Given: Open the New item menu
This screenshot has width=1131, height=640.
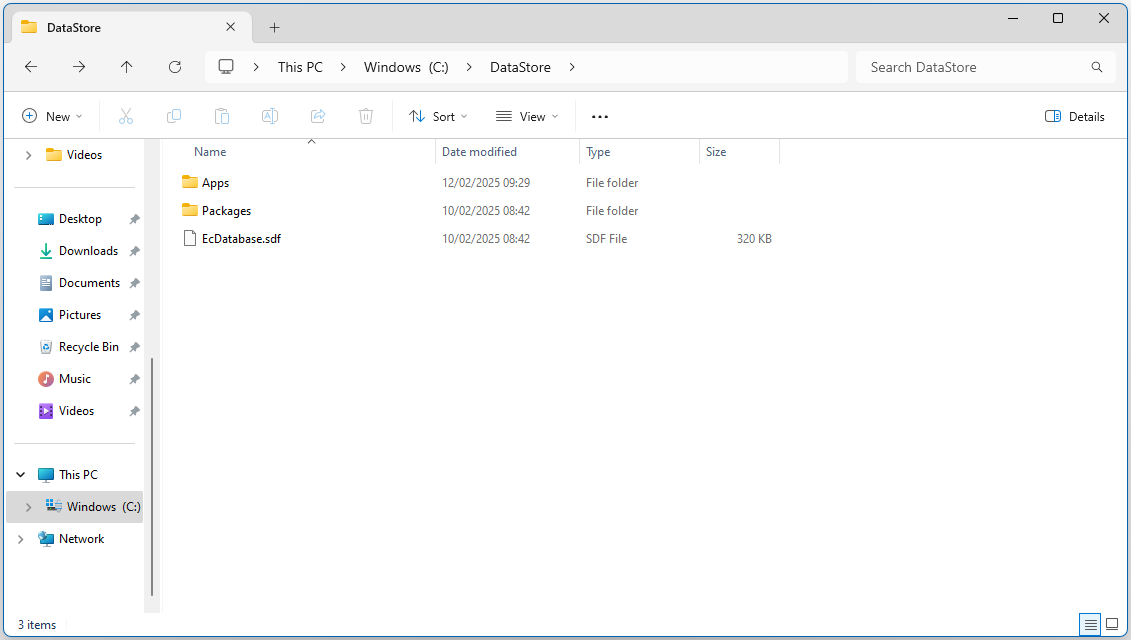Looking at the screenshot, I should 52,116.
